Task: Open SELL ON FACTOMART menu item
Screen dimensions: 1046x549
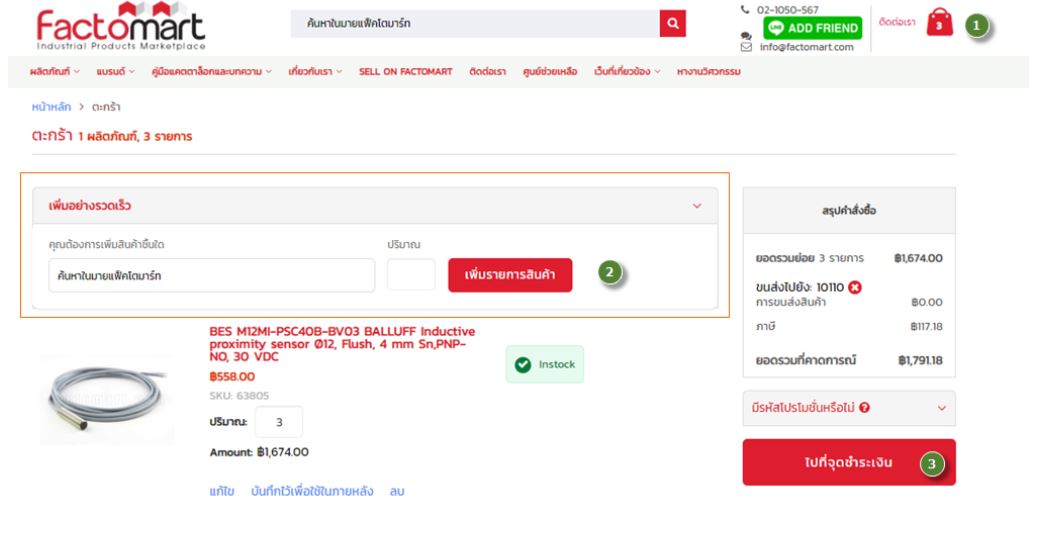Action: 406,71
